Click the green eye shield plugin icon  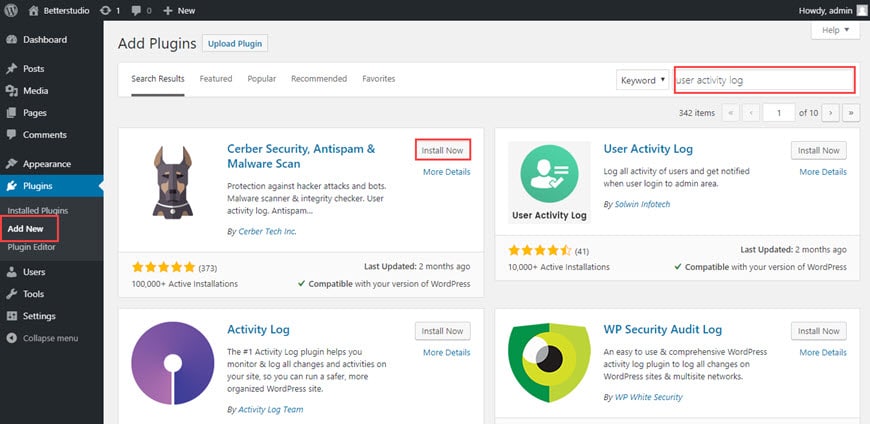click(549, 364)
